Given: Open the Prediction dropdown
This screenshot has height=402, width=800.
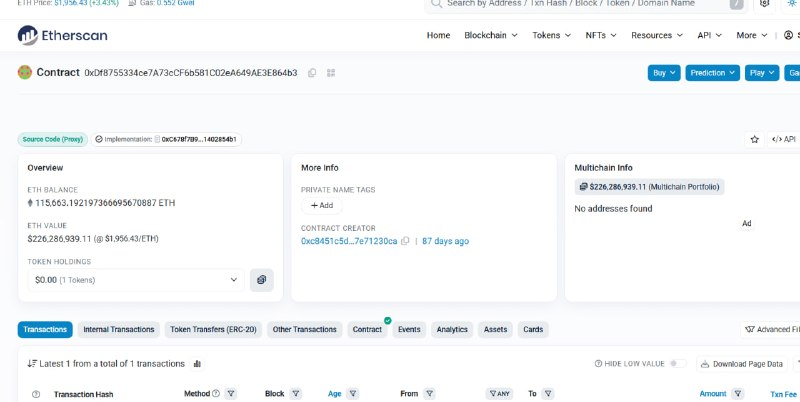Looking at the screenshot, I should coord(712,73).
